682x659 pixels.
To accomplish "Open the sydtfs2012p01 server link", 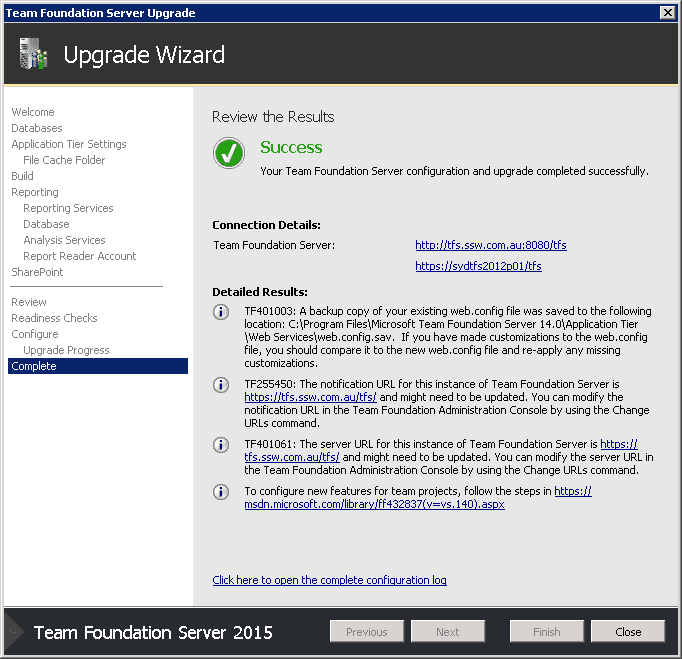I will 478,266.
